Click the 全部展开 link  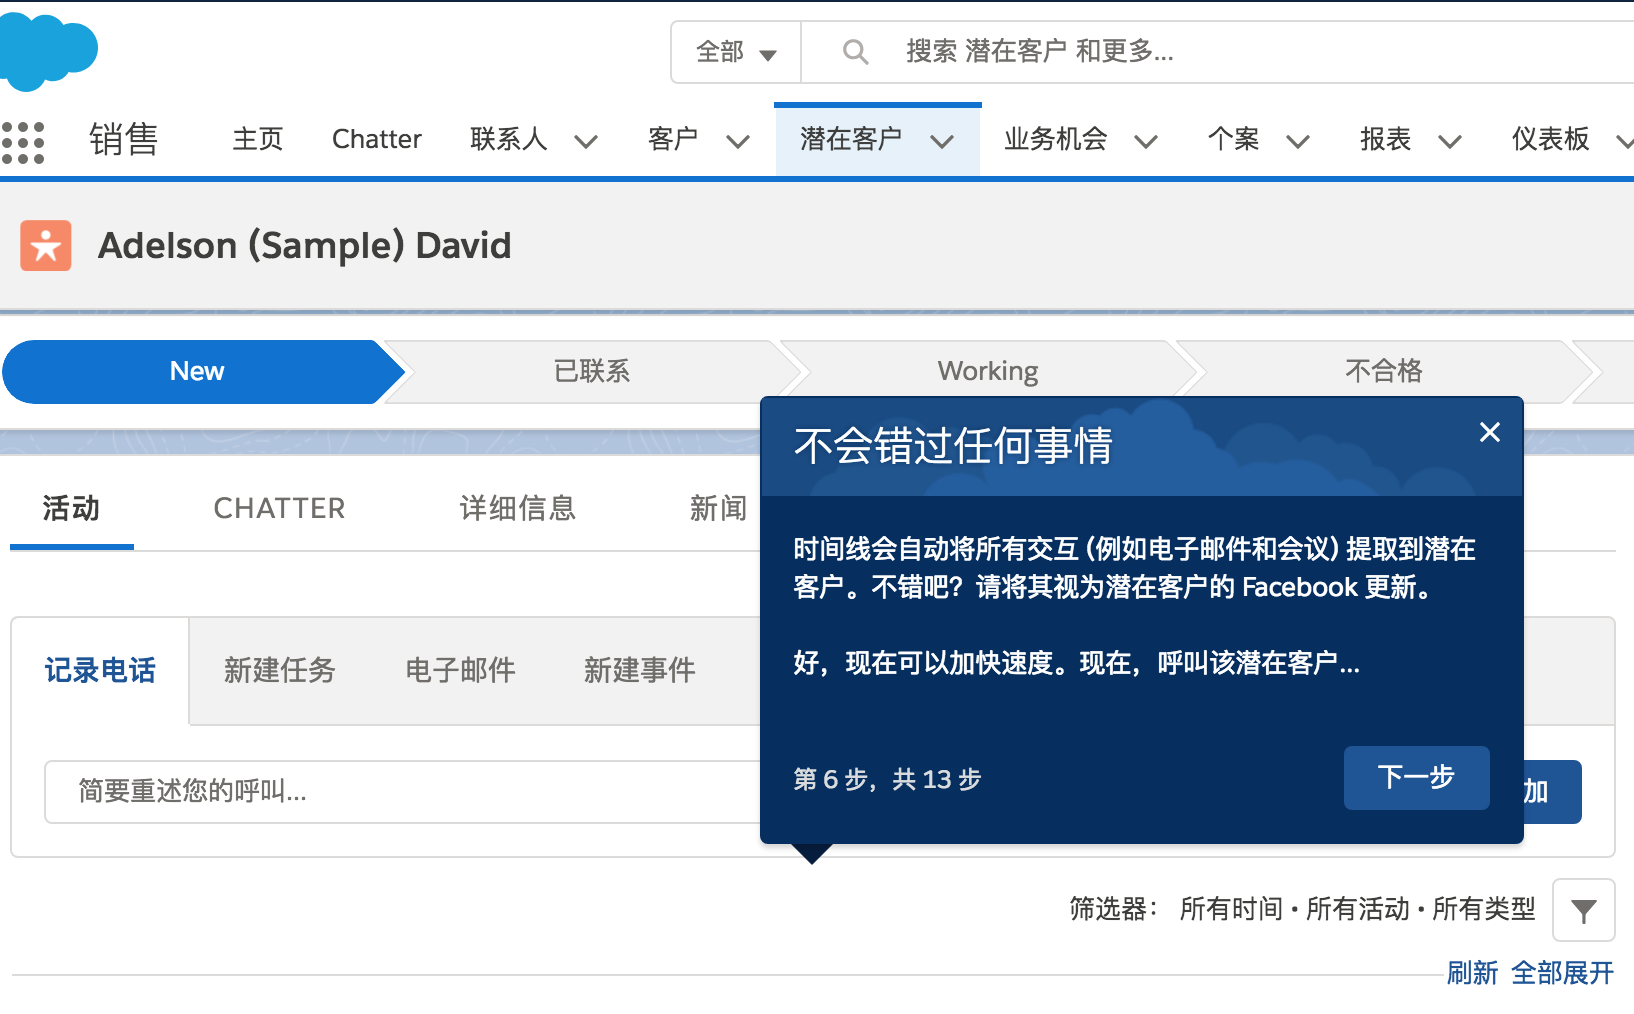click(x=1563, y=973)
